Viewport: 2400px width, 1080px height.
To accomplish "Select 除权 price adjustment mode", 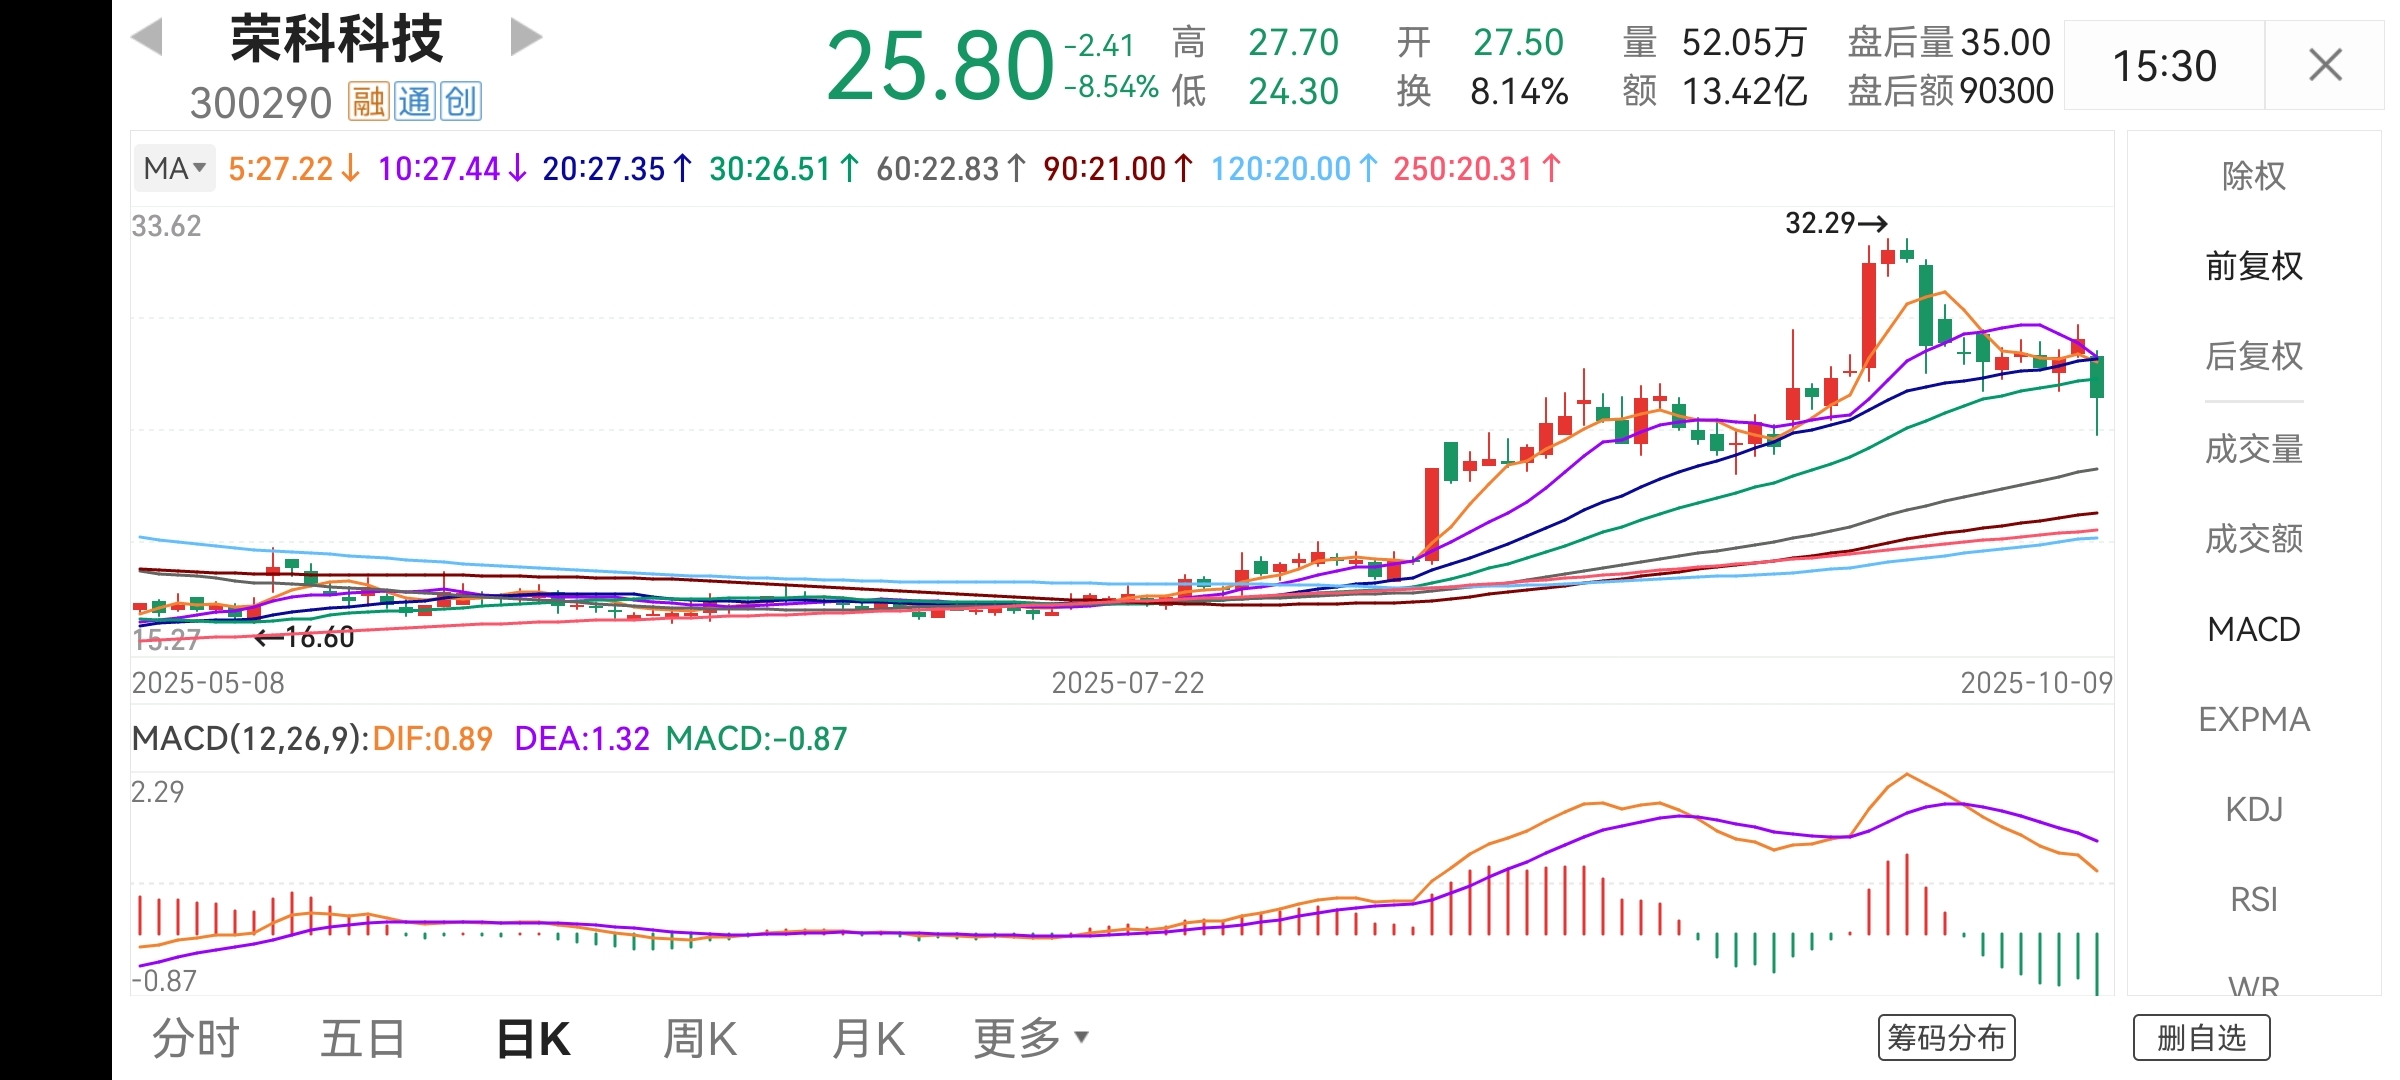I will (2254, 176).
